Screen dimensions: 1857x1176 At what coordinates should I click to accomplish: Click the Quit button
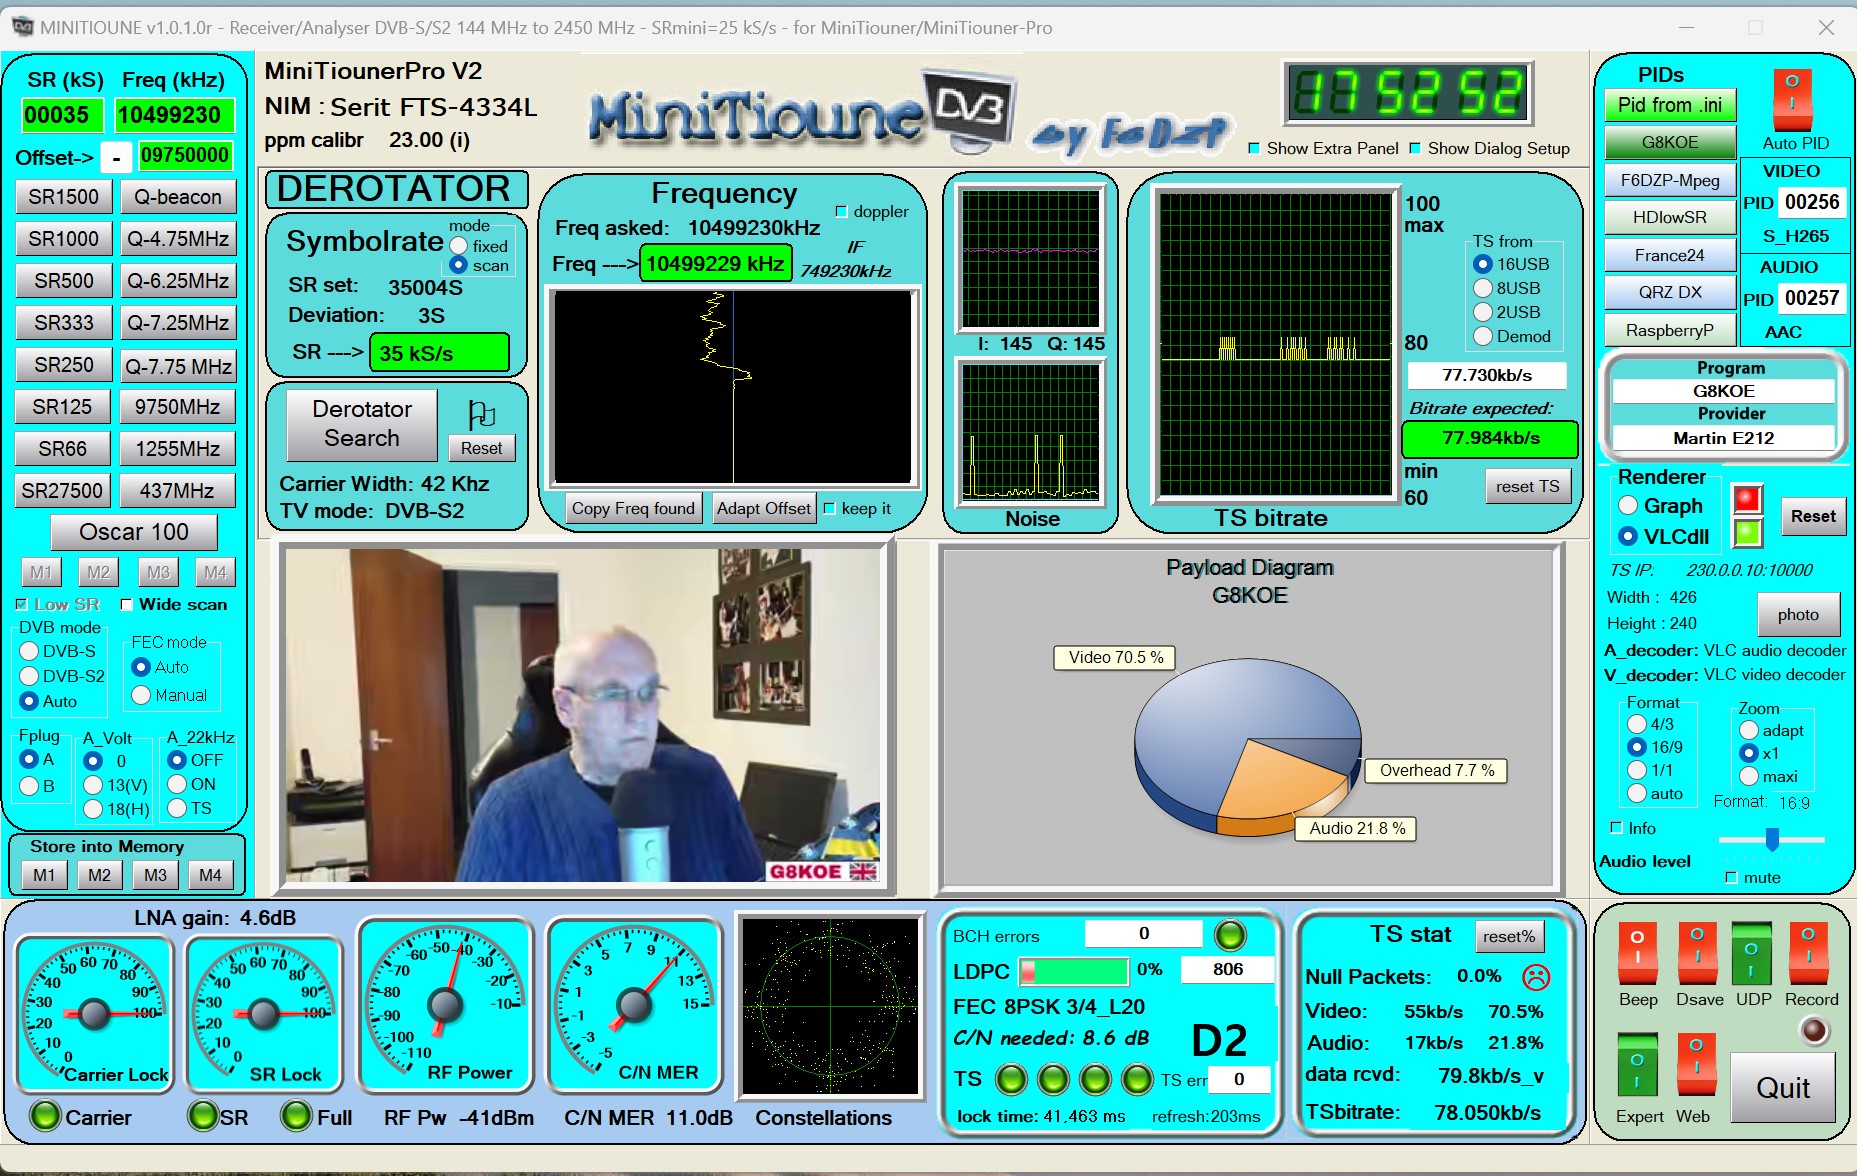1783,1087
